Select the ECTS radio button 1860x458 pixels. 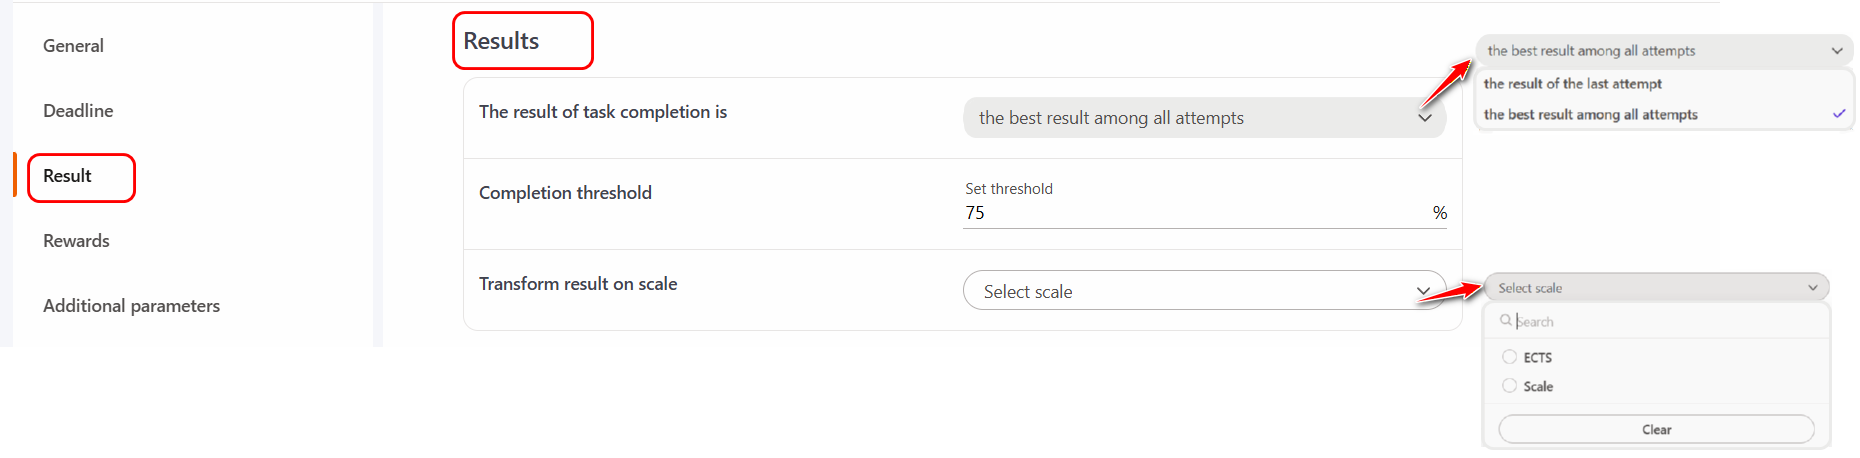click(1510, 357)
